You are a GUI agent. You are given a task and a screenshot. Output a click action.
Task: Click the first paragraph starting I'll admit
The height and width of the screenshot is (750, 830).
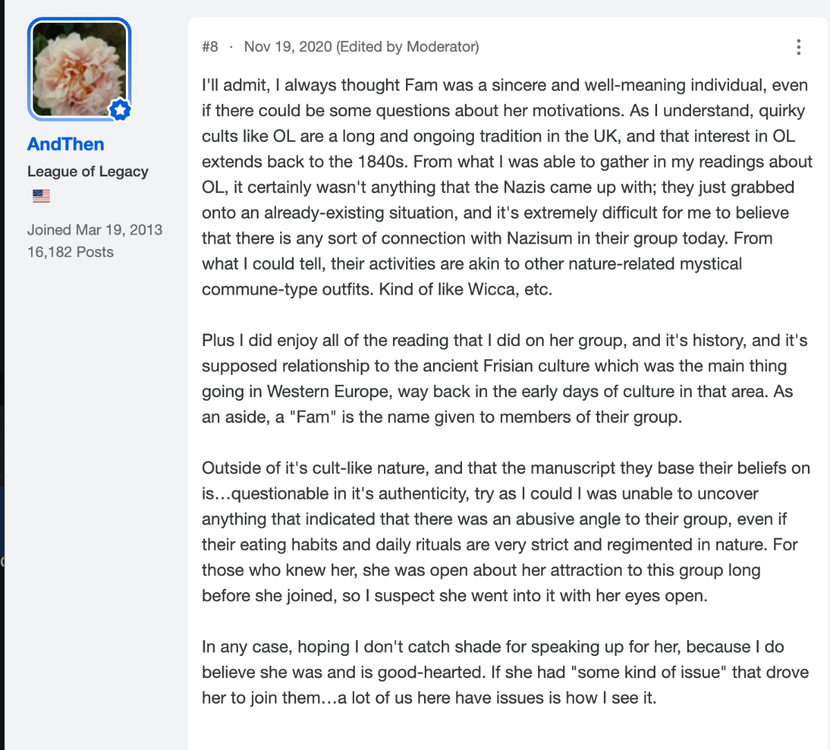pos(507,187)
